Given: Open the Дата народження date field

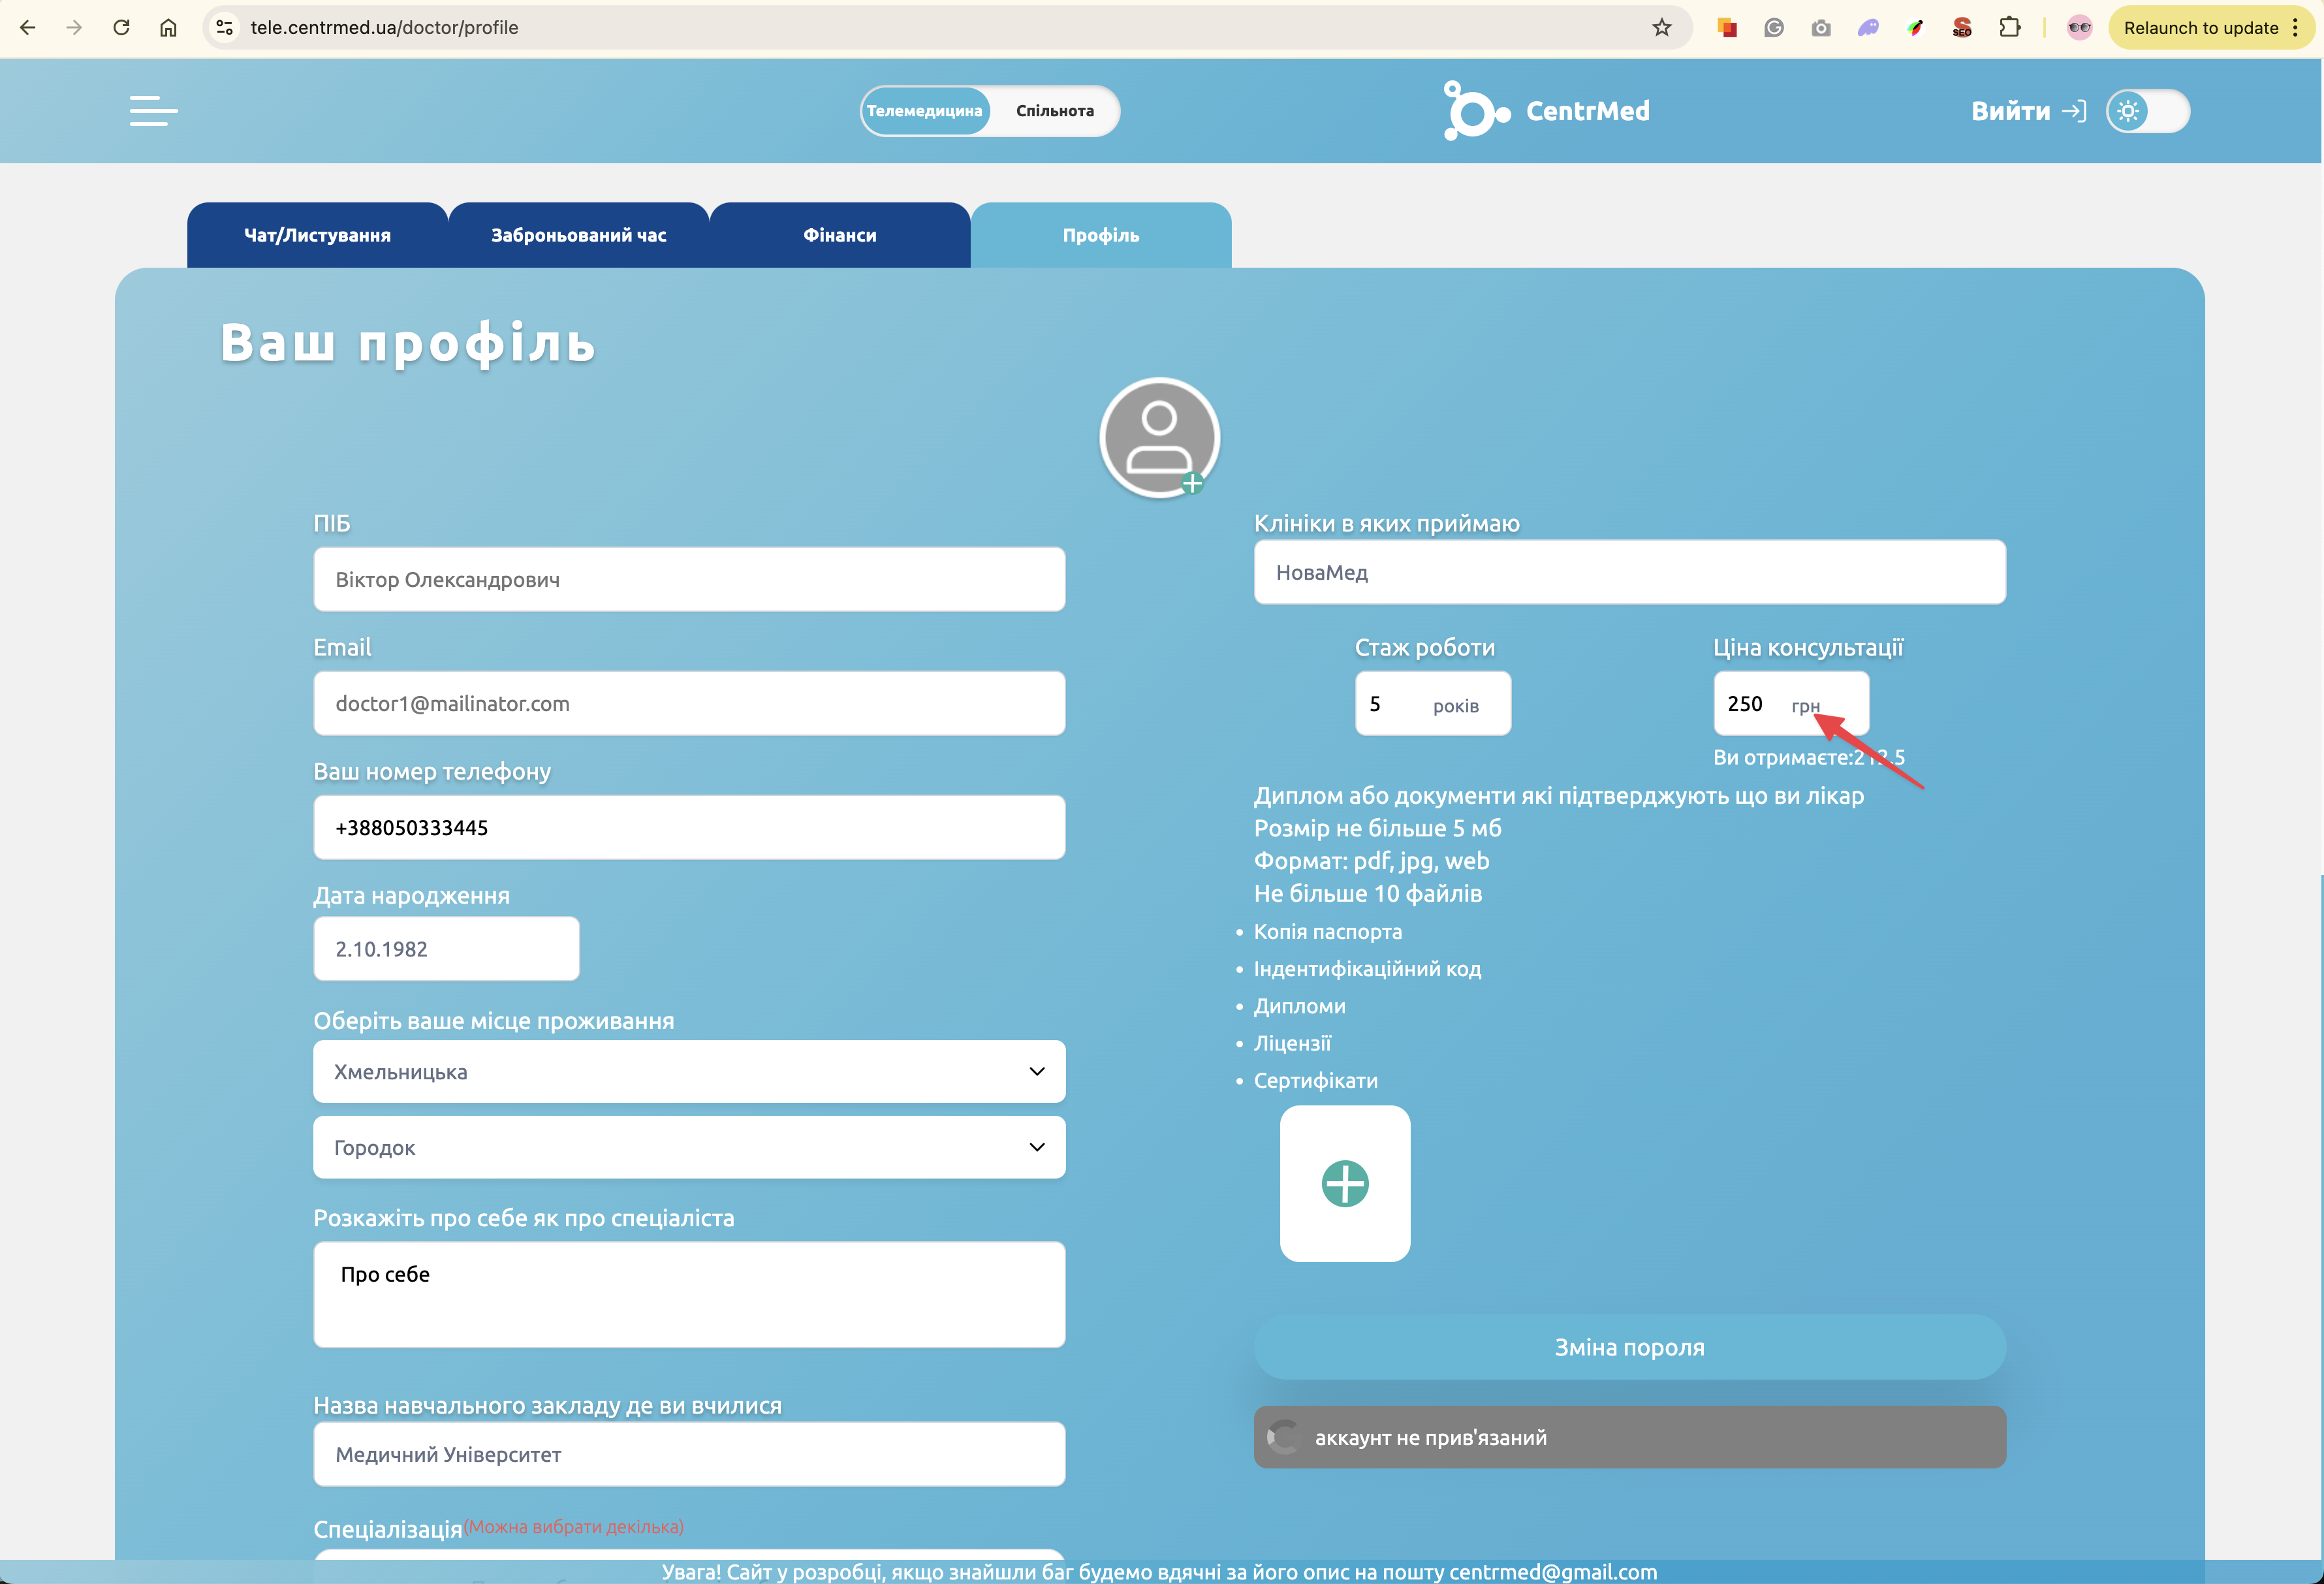Looking at the screenshot, I should click(446, 949).
